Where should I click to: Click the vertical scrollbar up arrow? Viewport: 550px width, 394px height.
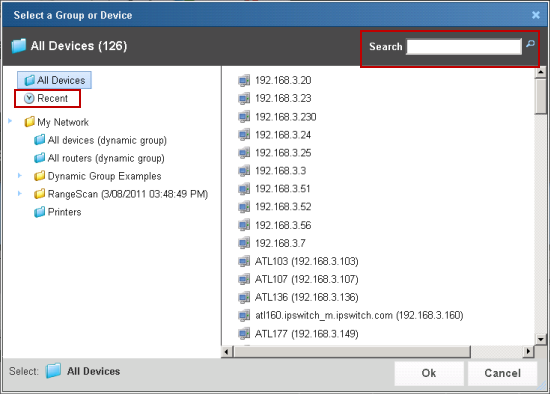tap(541, 72)
